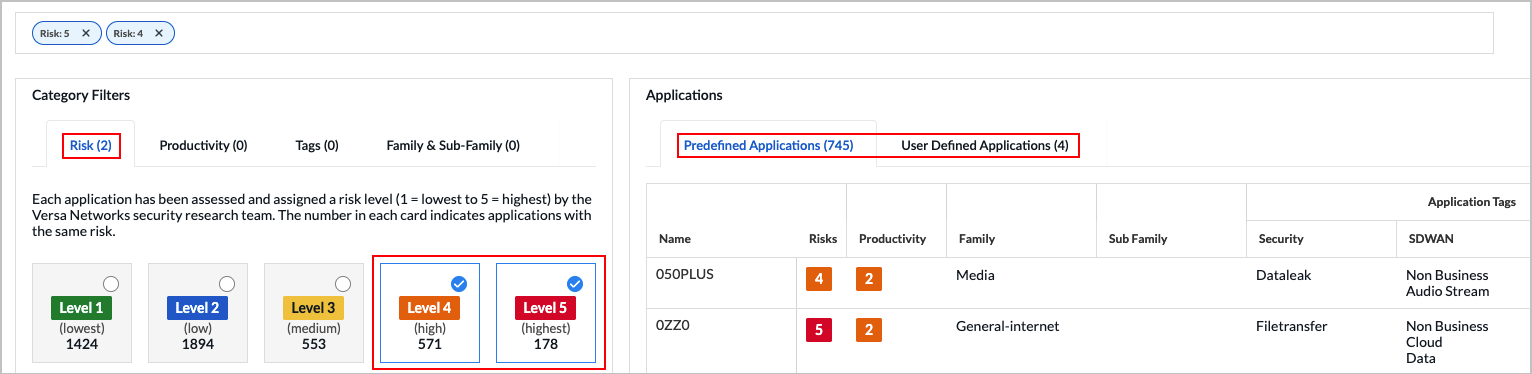1532x374 pixels.
Task: Uncheck the Level 5 risk card checkmark
Action: [575, 283]
